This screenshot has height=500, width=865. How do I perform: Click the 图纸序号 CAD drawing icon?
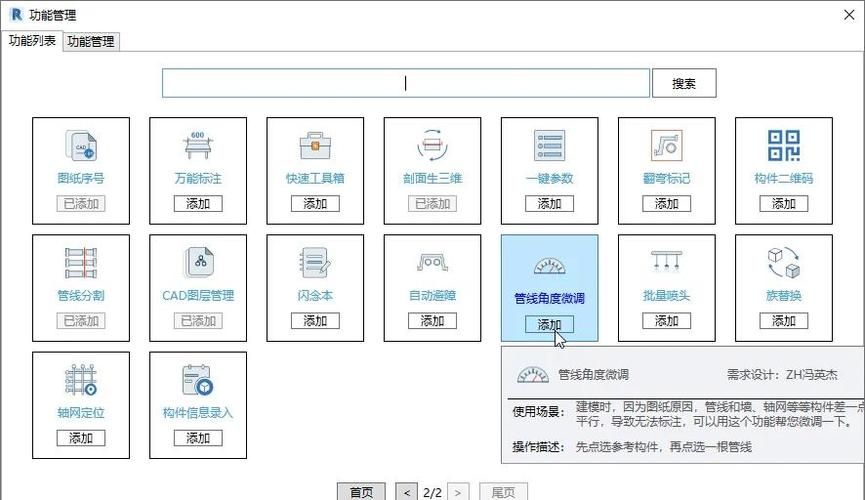80,146
